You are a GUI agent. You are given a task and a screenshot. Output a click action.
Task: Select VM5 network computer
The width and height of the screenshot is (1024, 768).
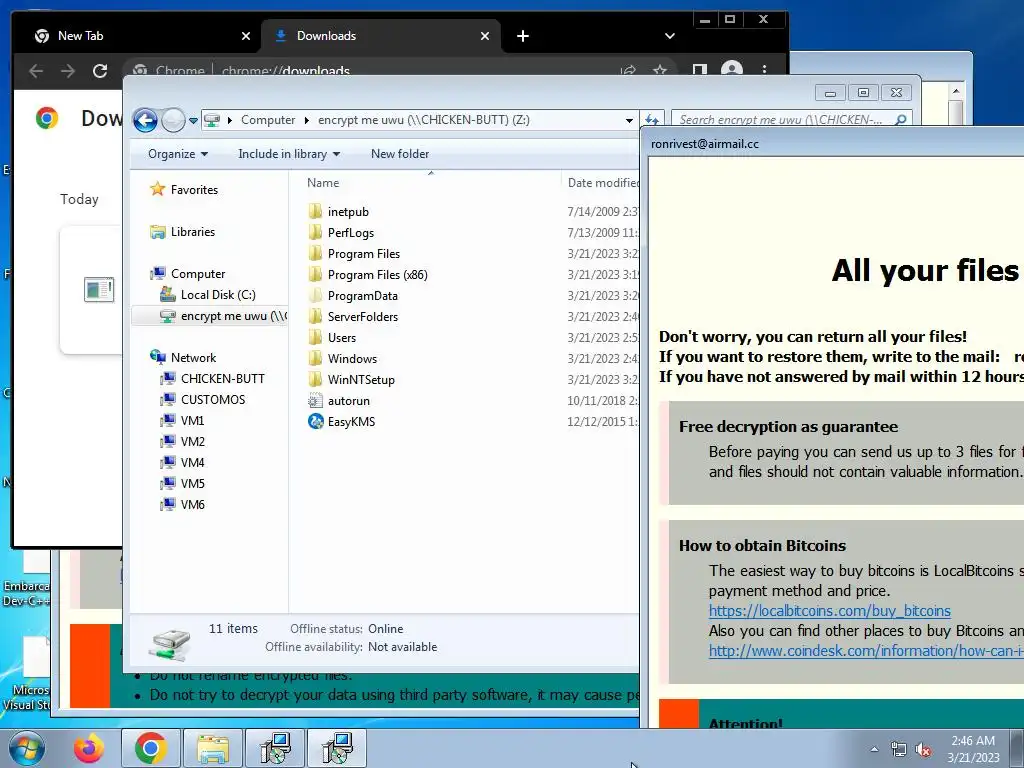click(182, 483)
